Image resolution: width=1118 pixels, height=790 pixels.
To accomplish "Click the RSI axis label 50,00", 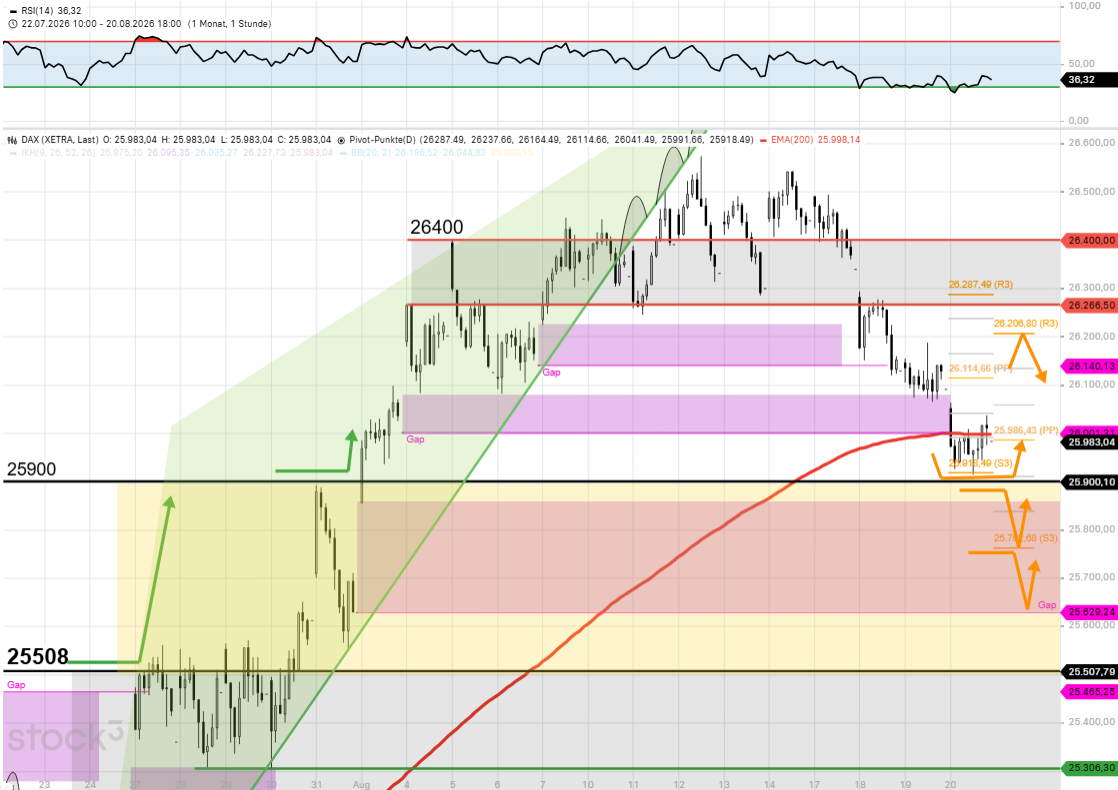I will click(1082, 63).
